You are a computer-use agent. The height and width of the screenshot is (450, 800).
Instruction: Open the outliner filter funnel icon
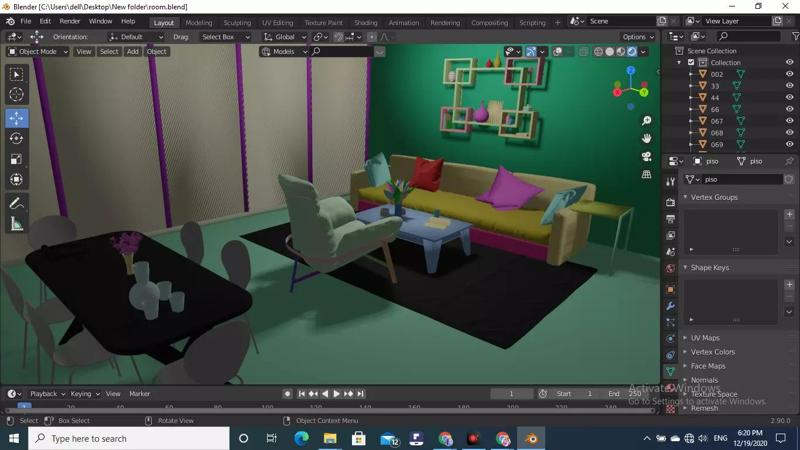point(795,36)
